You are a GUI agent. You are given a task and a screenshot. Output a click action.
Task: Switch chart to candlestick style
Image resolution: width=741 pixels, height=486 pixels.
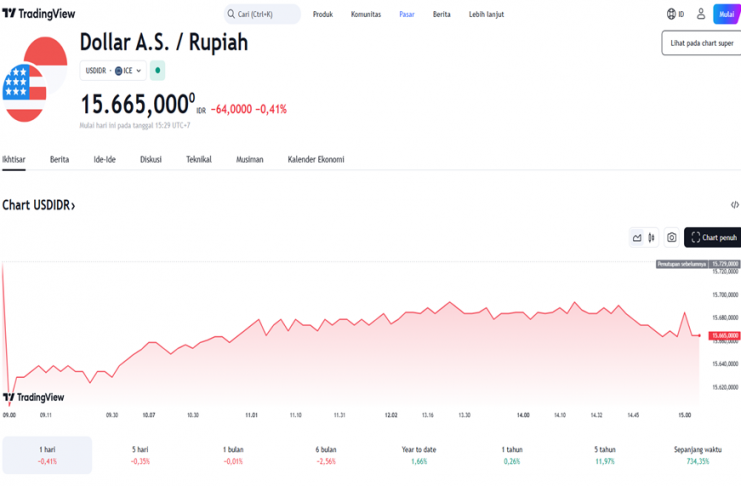[652, 237]
